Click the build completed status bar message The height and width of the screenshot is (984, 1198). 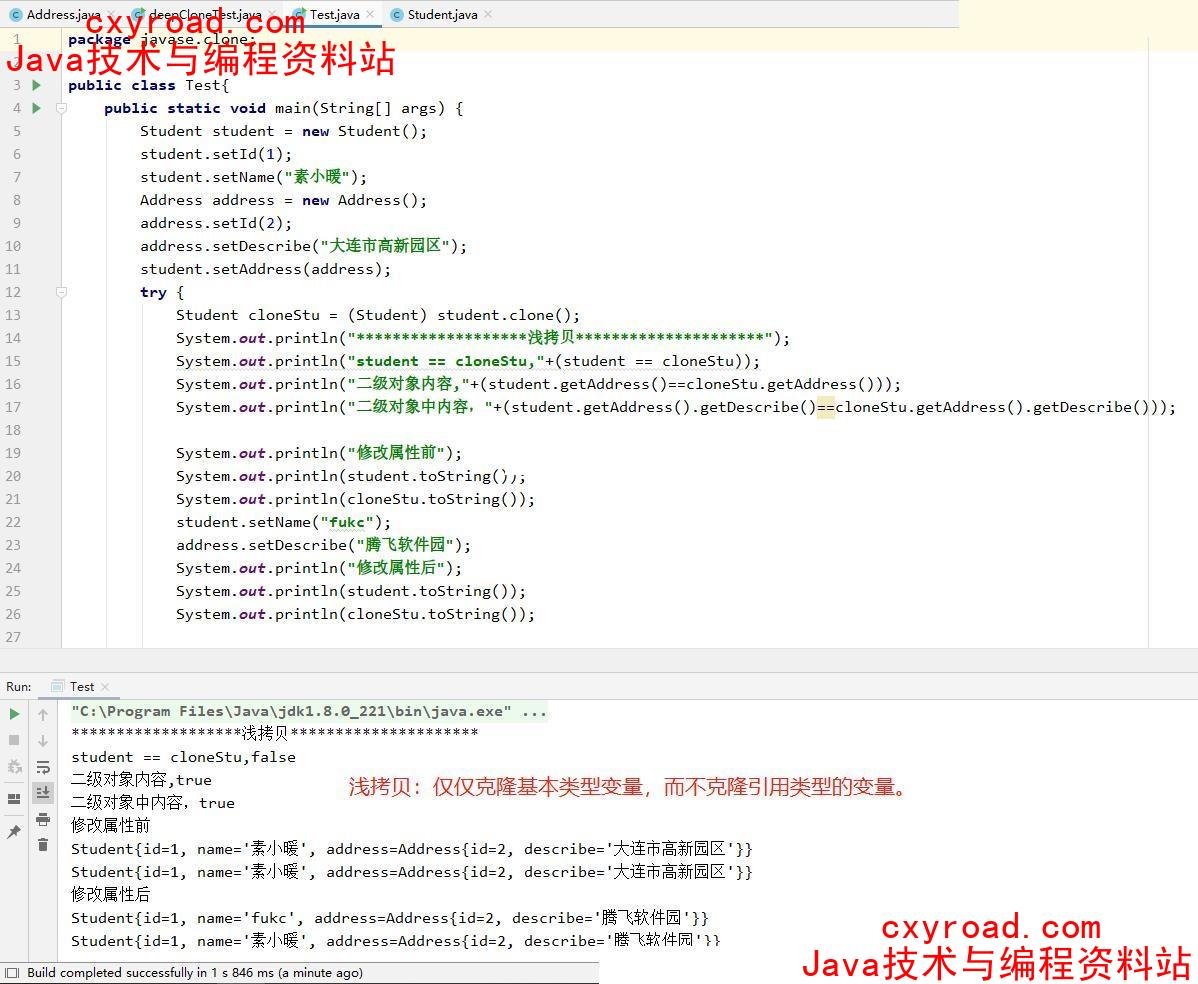pyautogui.click(x=195, y=973)
